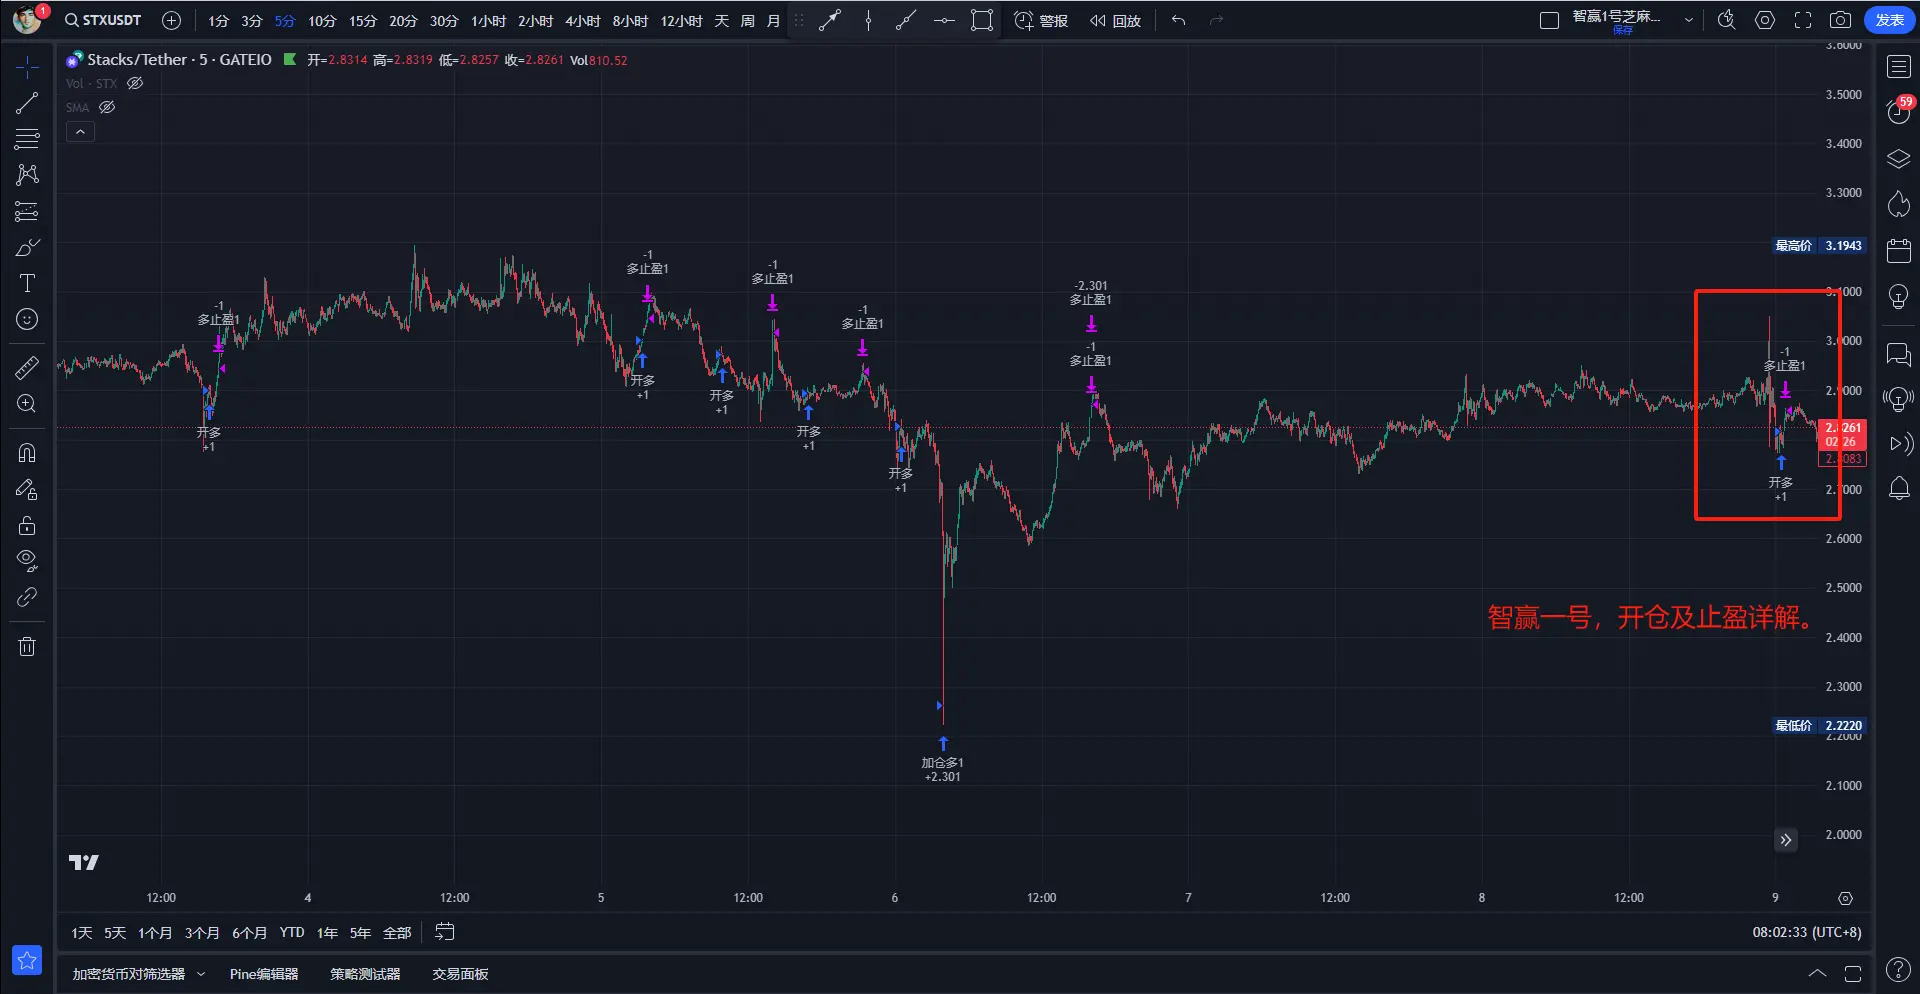
Task: Add a symbol to compare
Action: pos(171,20)
